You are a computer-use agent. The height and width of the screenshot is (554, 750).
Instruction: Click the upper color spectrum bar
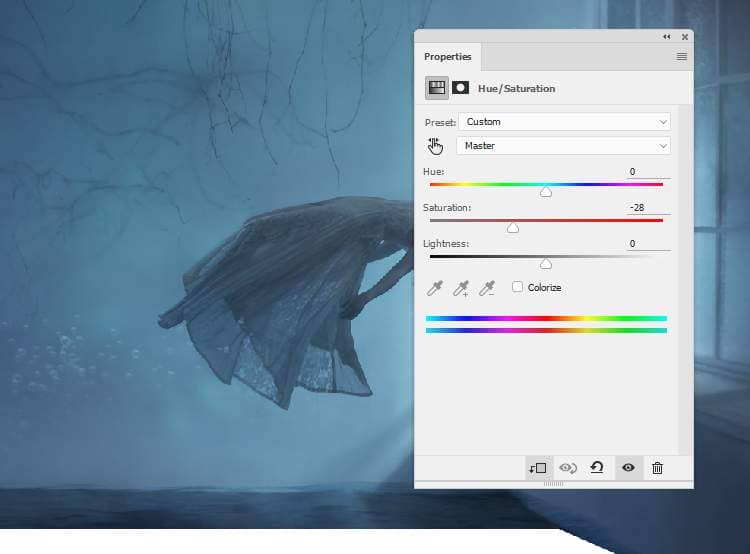click(546, 318)
